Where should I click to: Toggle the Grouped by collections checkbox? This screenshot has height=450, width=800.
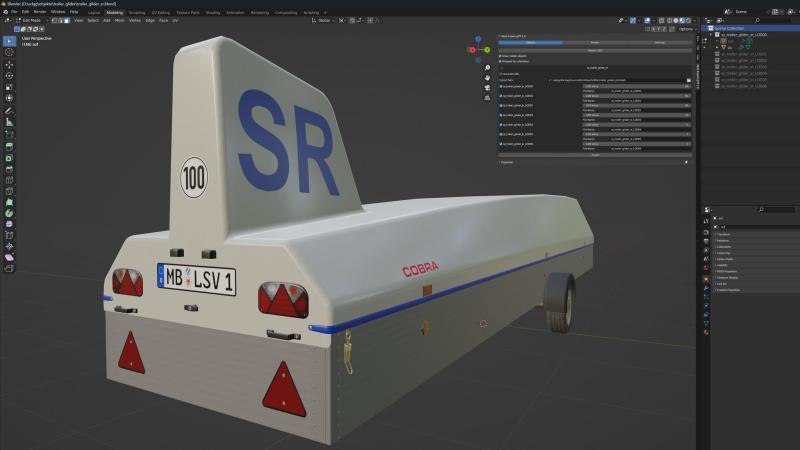click(500, 61)
